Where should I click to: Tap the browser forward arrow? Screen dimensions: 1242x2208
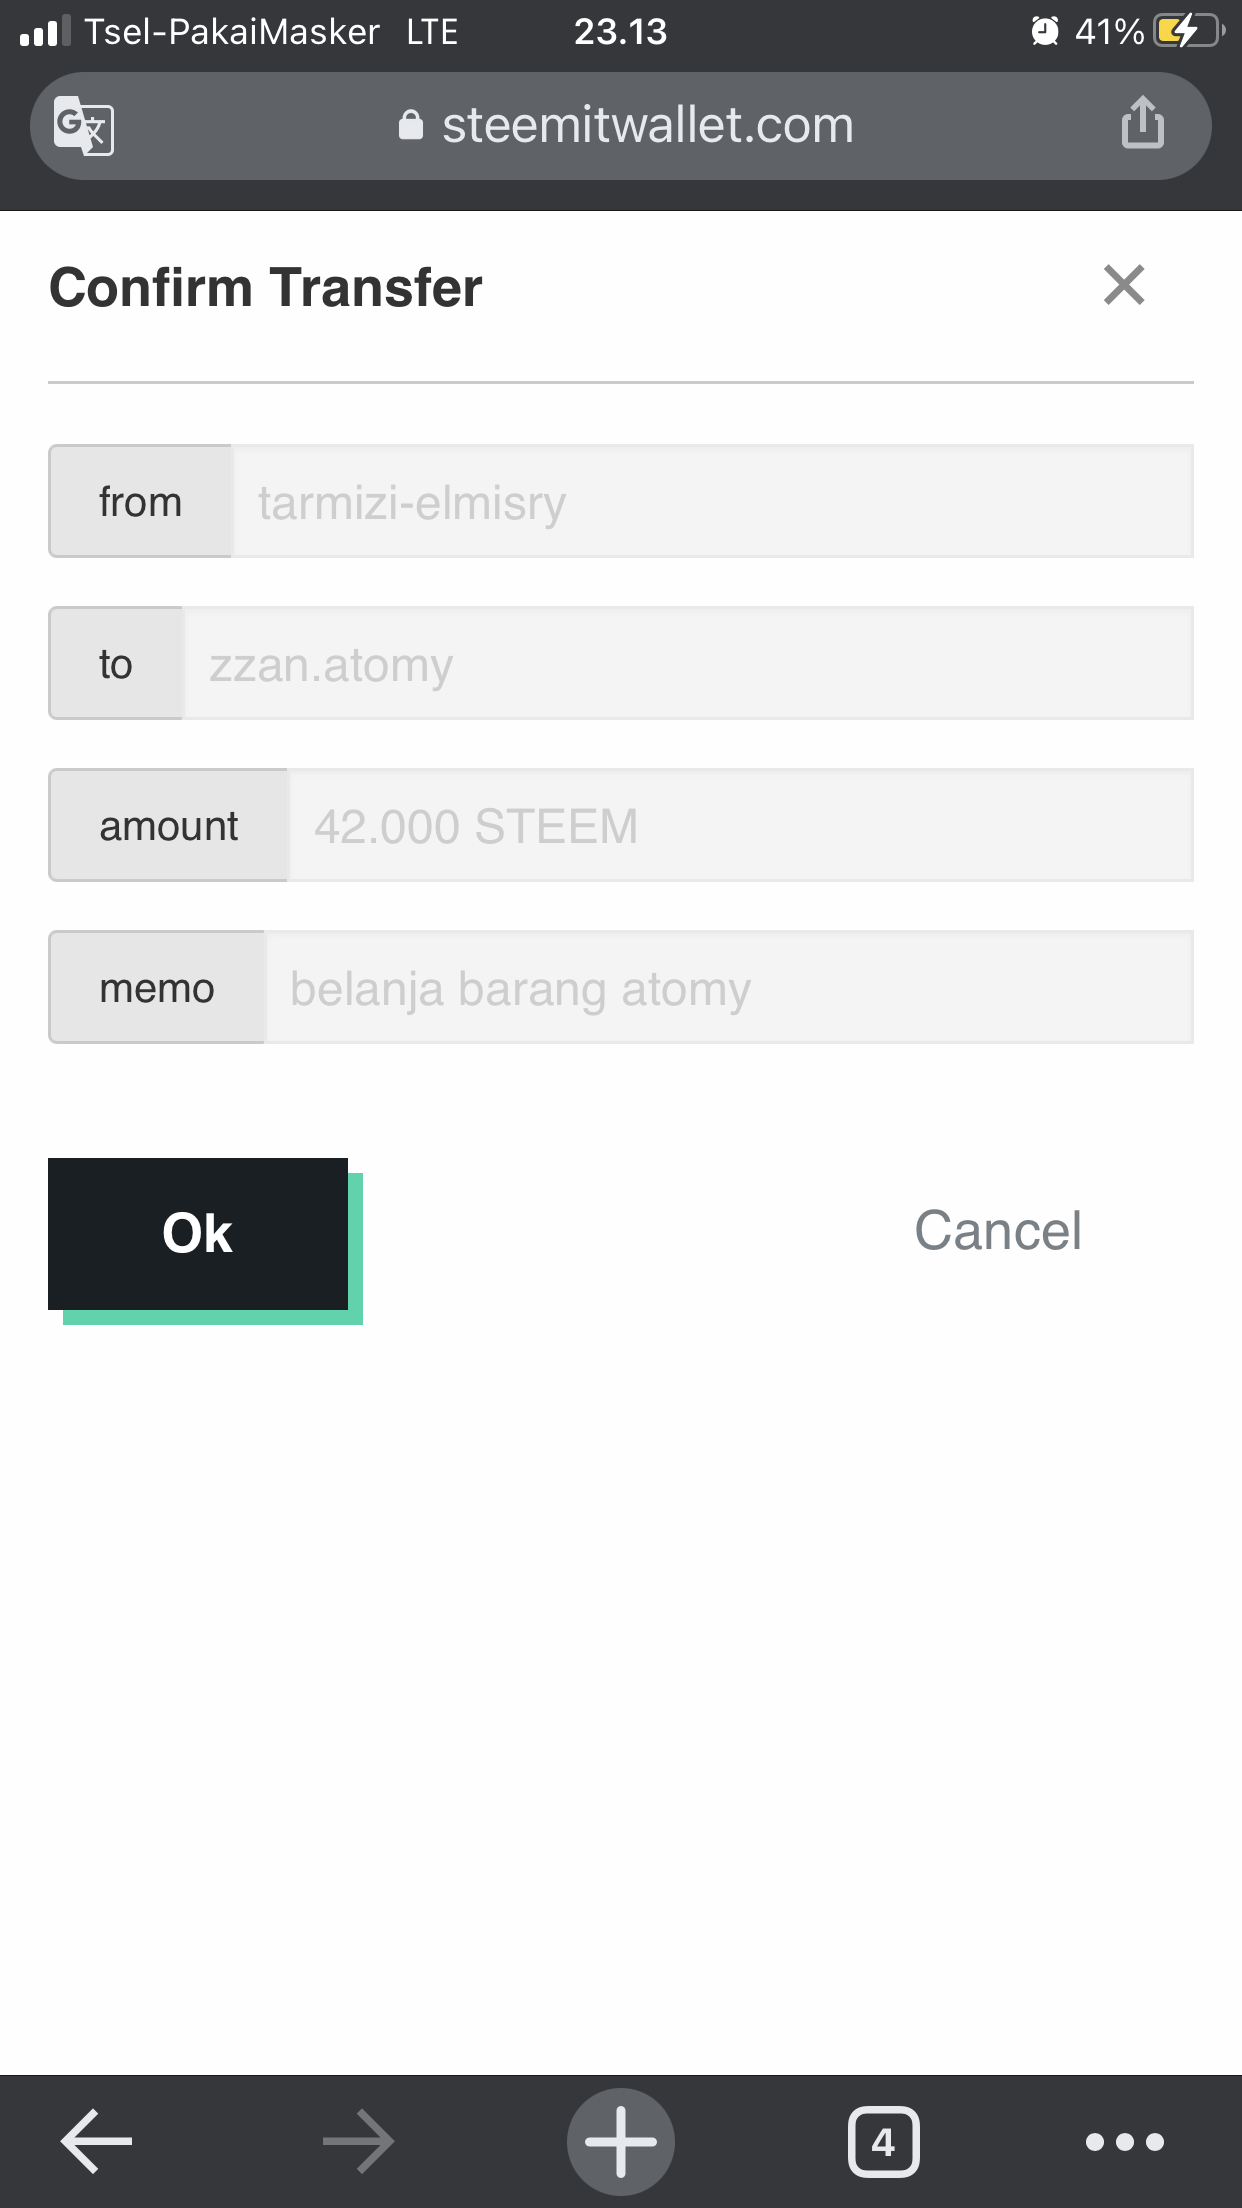358,2141
